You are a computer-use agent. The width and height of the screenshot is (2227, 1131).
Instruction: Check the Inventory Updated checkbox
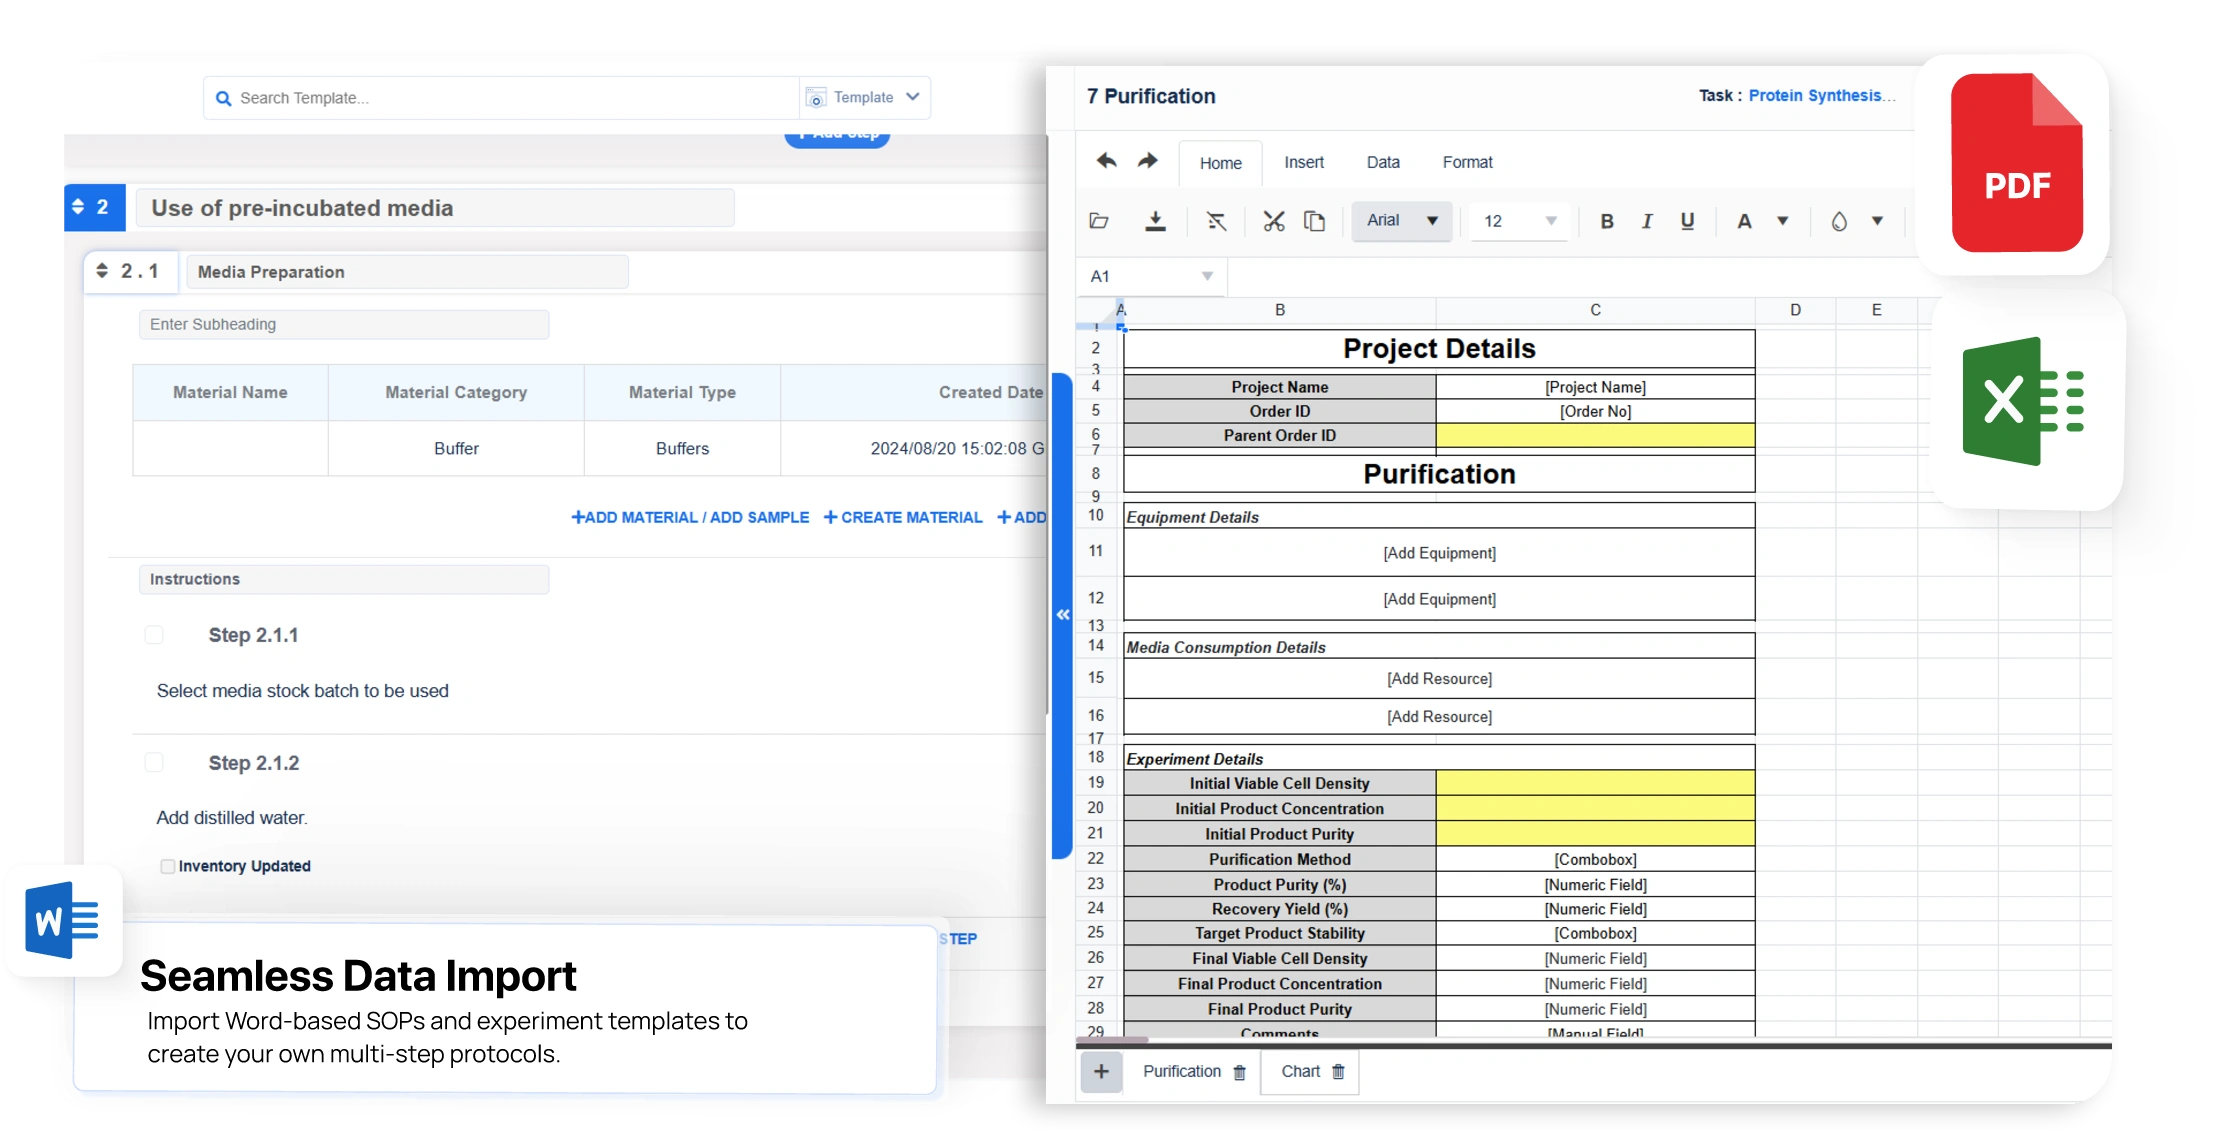pos(166,866)
